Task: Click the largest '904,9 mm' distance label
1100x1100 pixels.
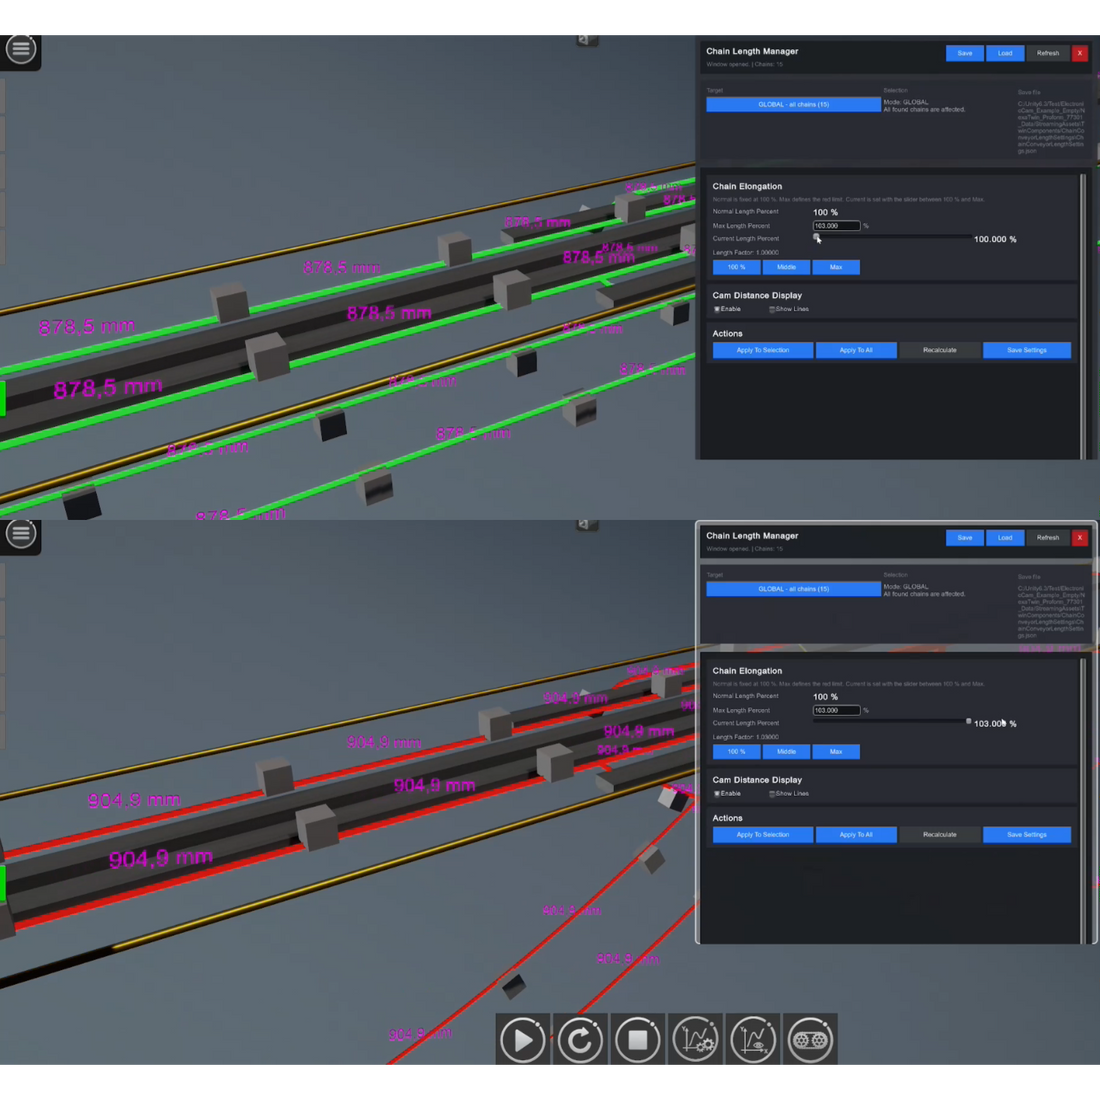Action: [161, 858]
